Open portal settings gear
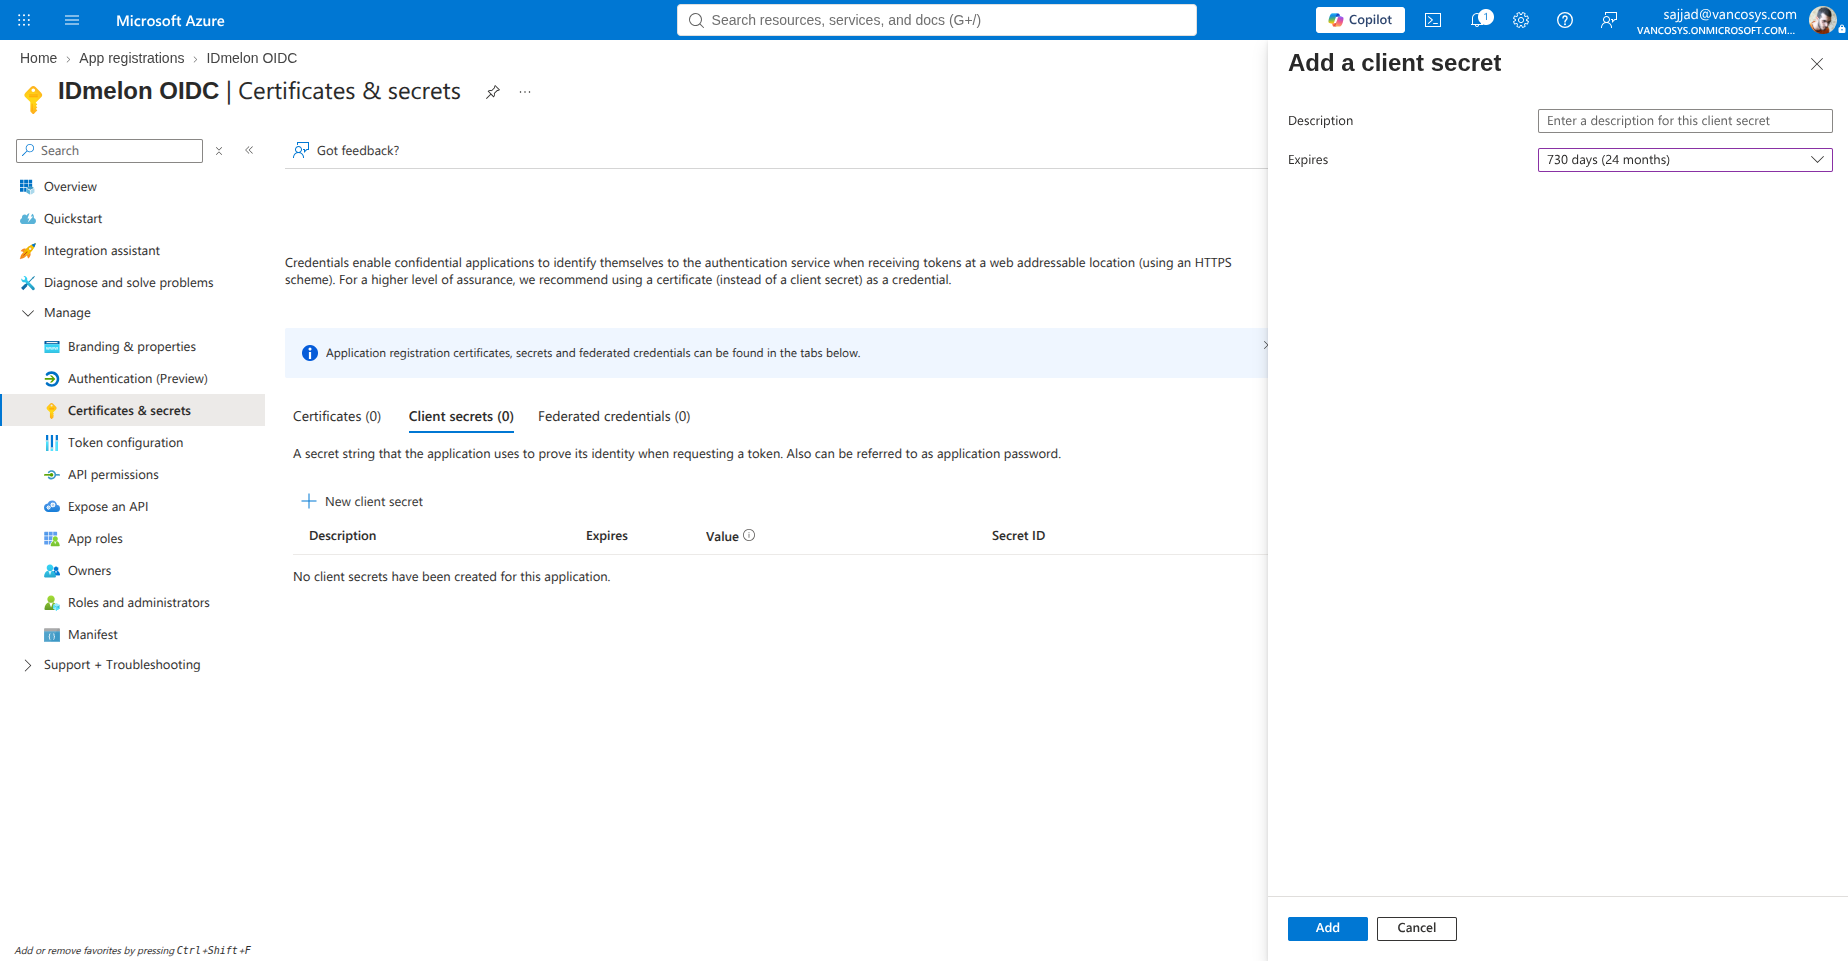The width and height of the screenshot is (1848, 965). [x=1521, y=20]
